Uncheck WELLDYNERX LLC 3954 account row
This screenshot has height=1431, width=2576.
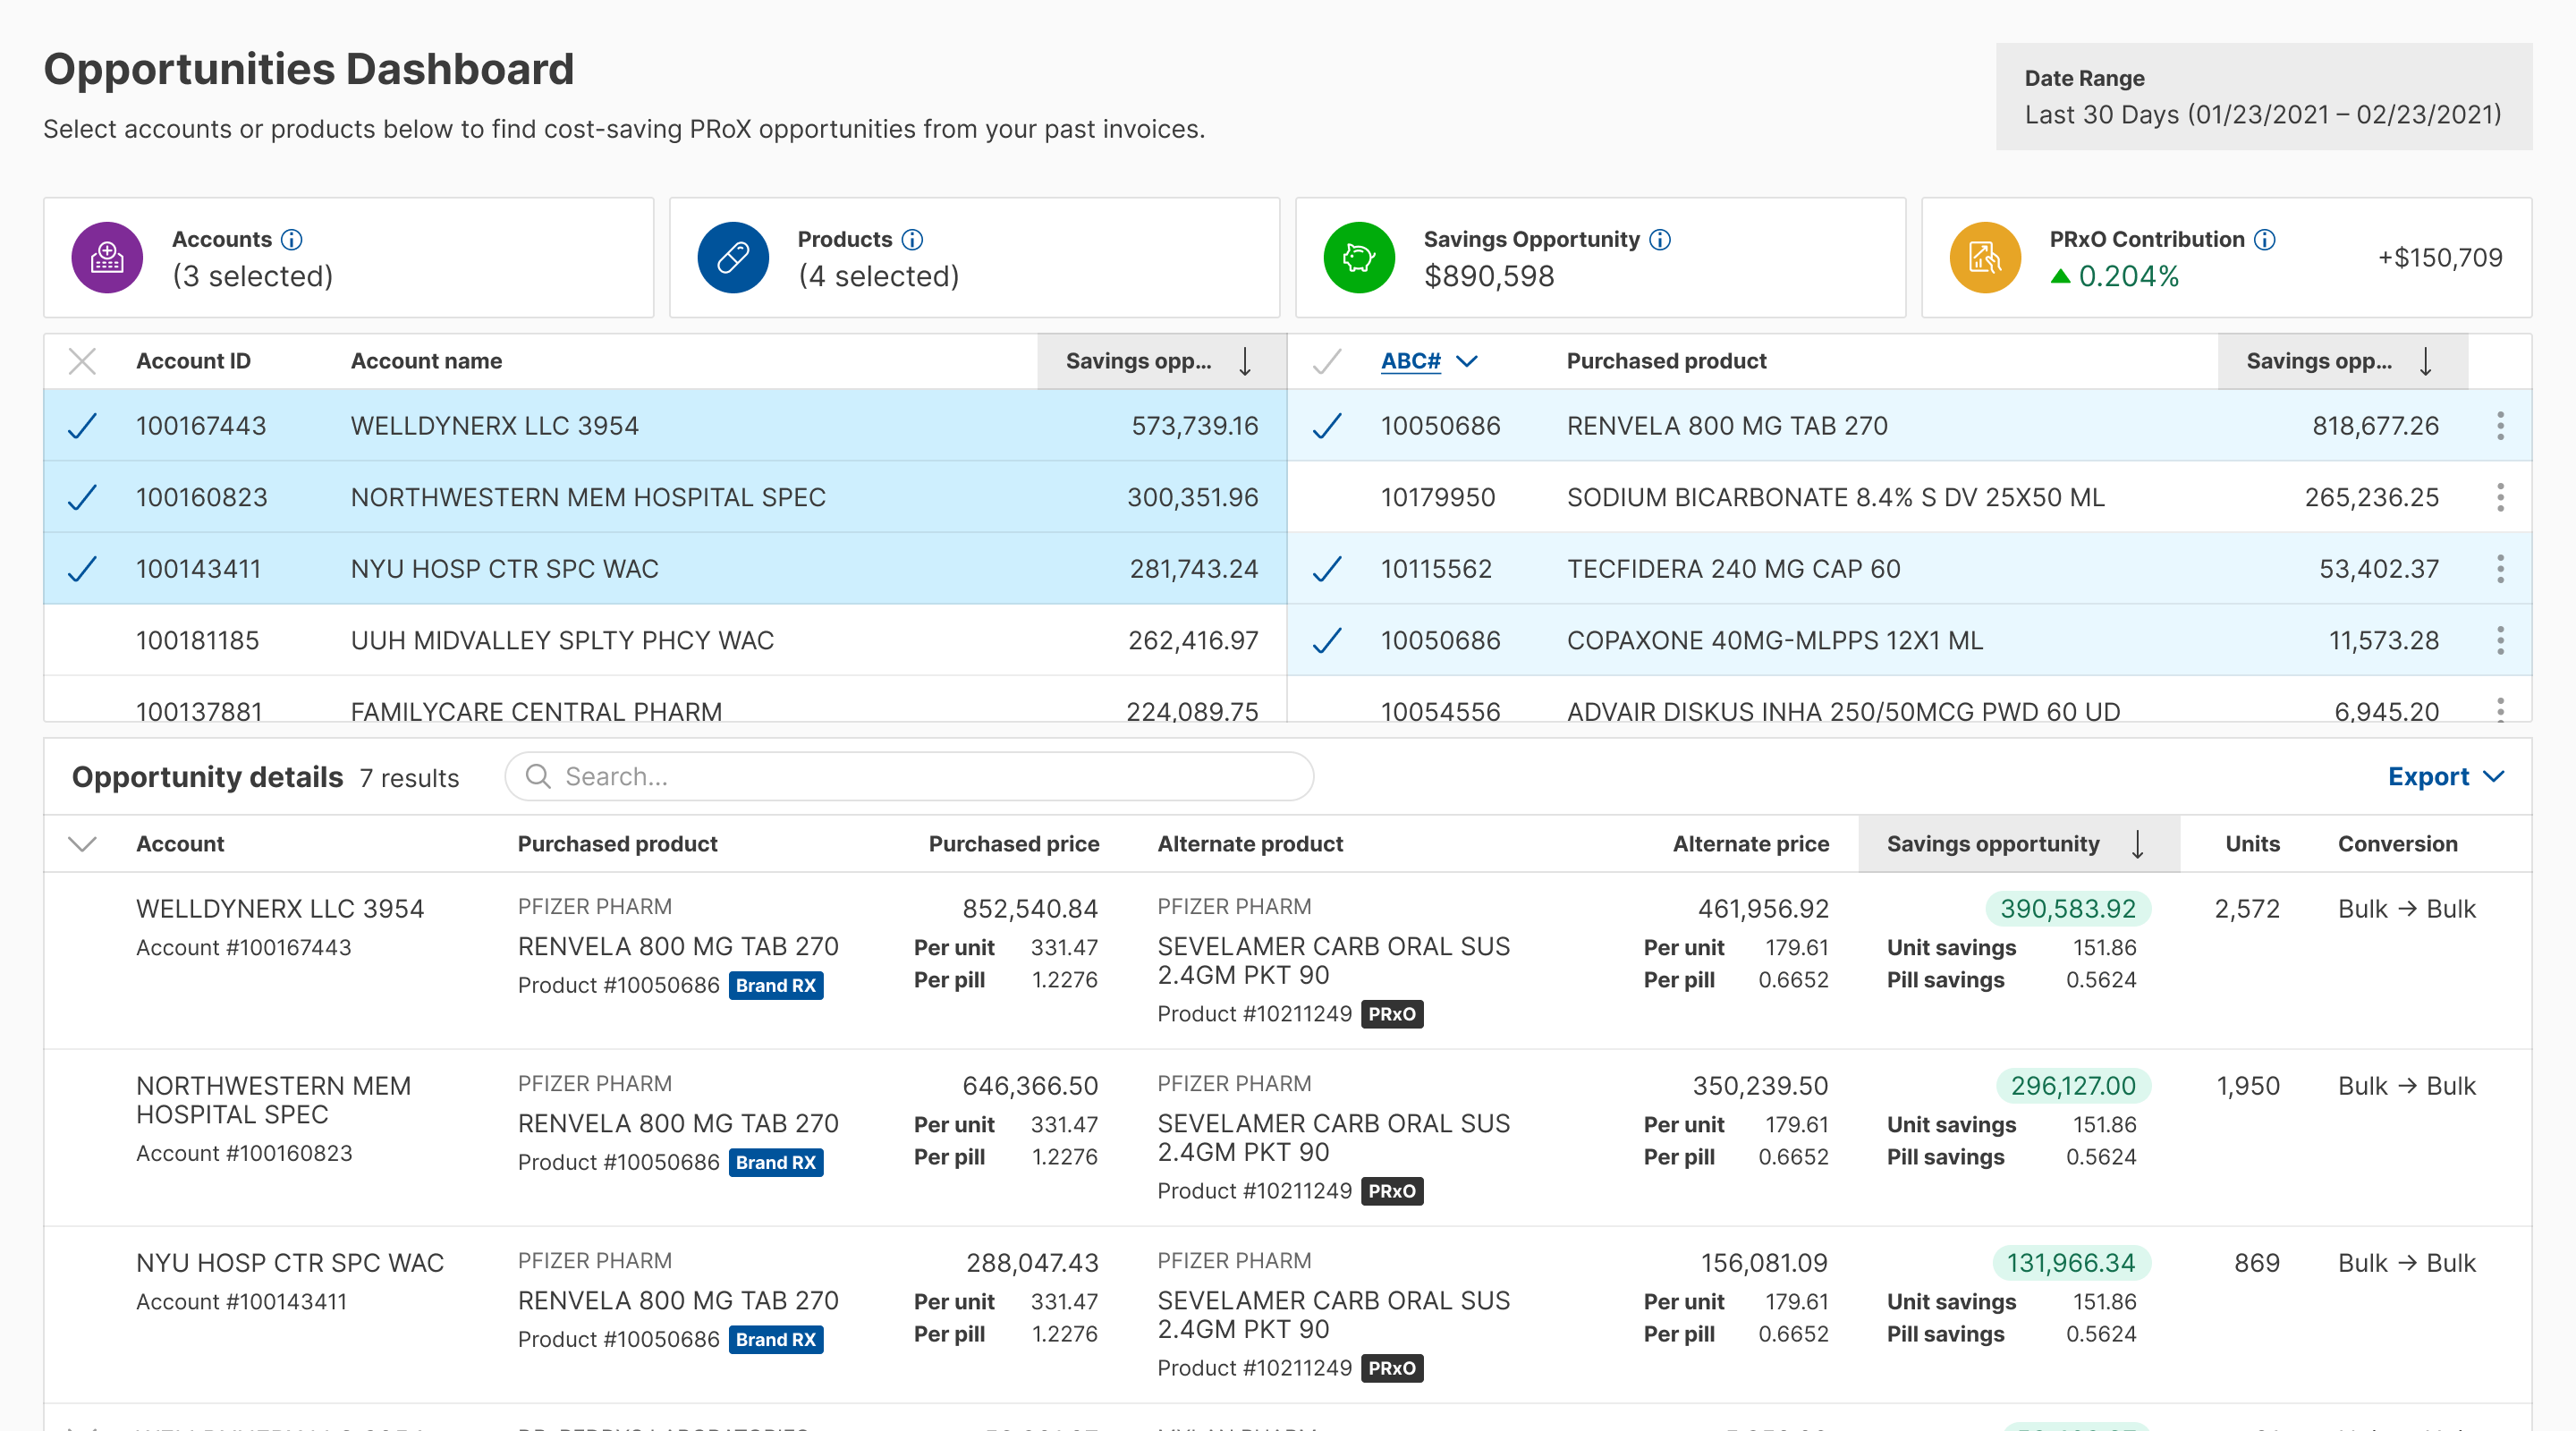pyautogui.click(x=82, y=426)
